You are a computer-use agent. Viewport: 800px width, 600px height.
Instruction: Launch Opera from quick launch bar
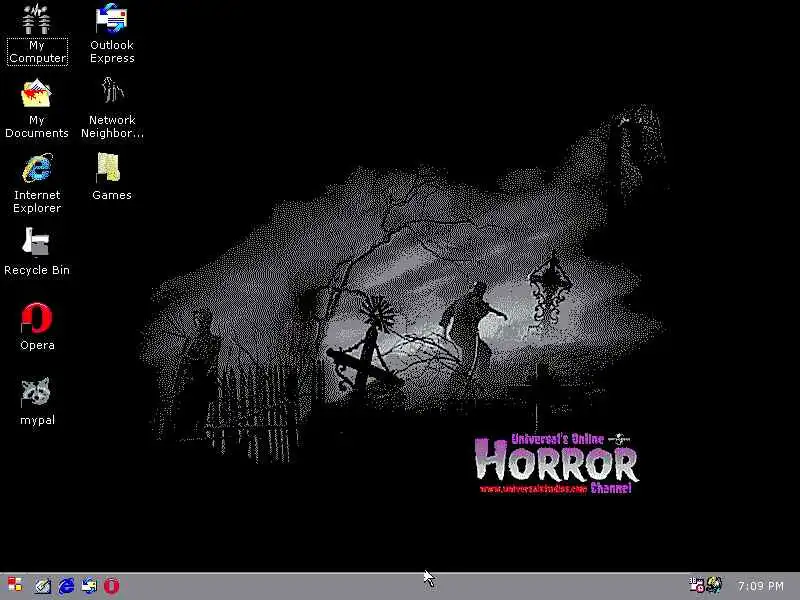click(x=112, y=586)
